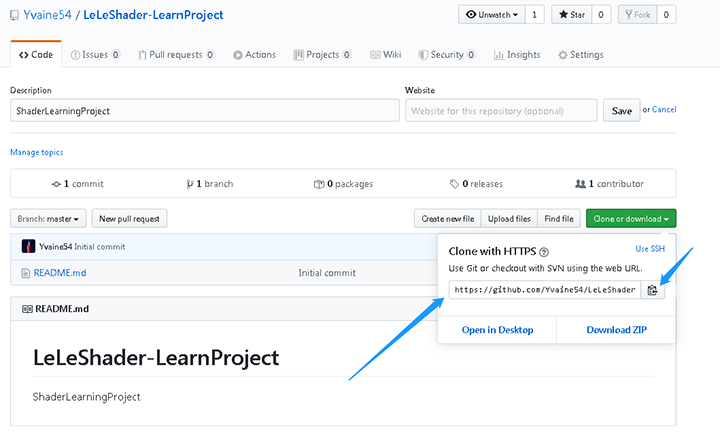The height and width of the screenshot is (446, 720).
Task: View the 1 commit history
Action: 78,184
